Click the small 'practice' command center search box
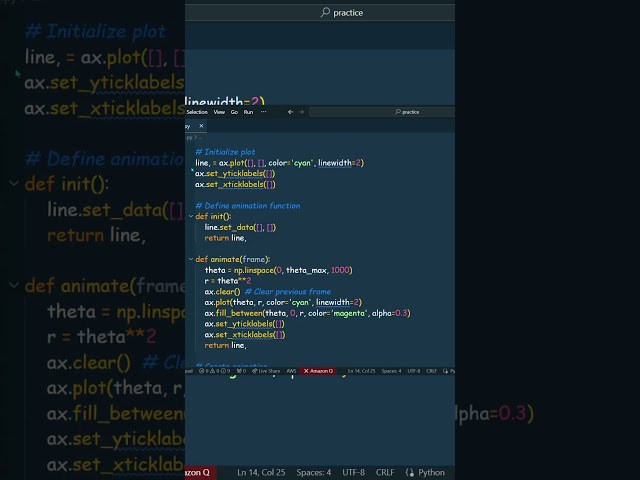The width and height of the screenshot is (640, 480). point(382,112)
